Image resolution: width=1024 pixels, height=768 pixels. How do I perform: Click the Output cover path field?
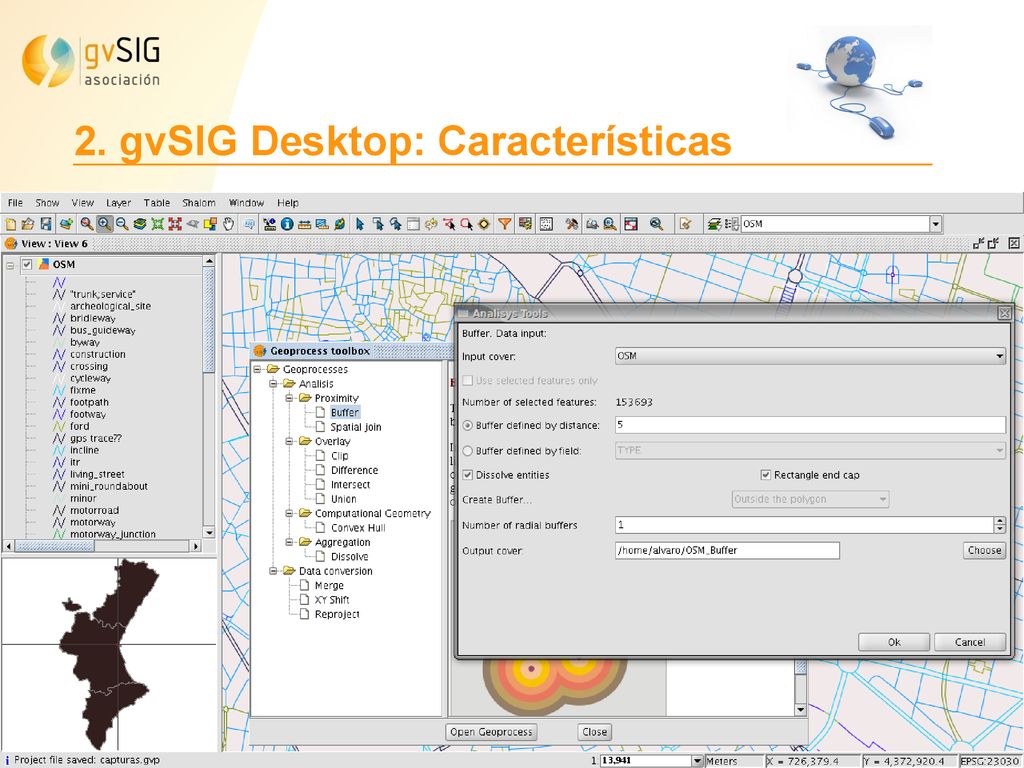pyautogui.click(x=727, y=551)
